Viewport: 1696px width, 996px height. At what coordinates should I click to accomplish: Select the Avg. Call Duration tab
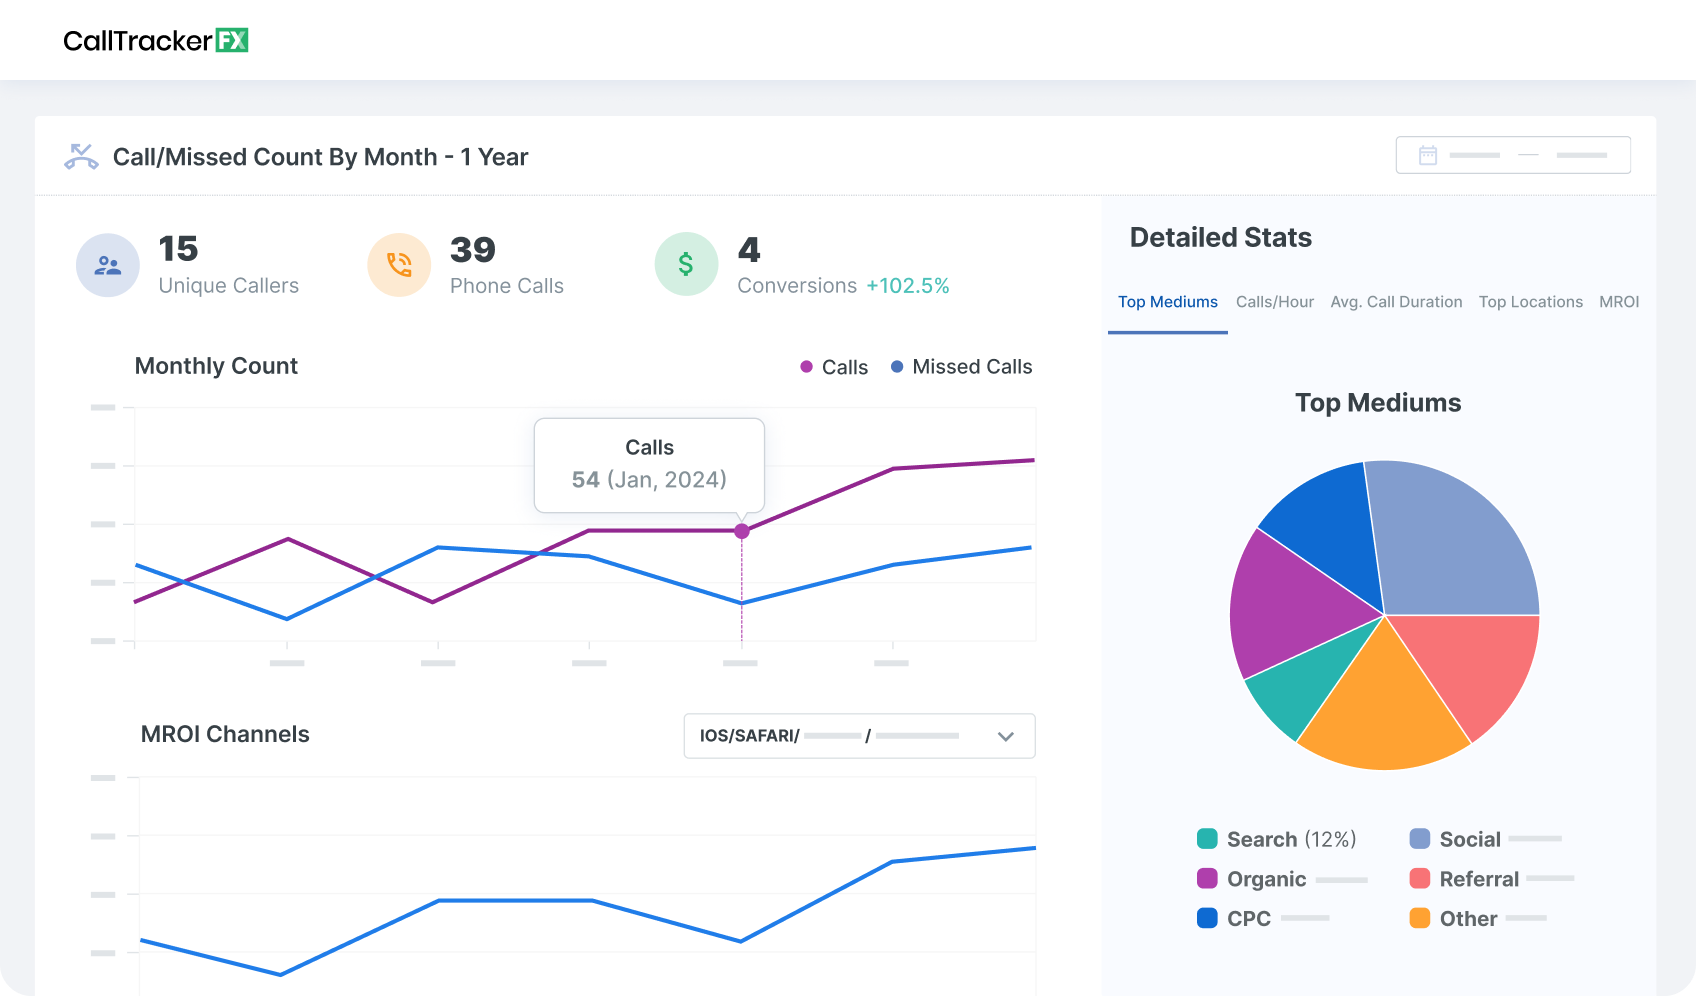pyautogui.click(x=1396, y=301)
